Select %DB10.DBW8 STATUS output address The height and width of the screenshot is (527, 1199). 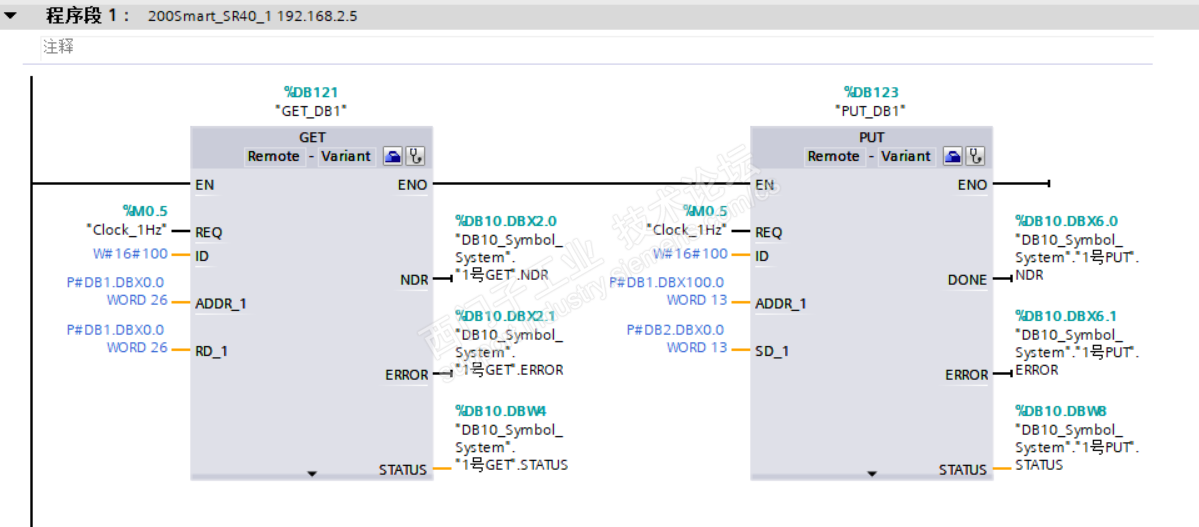[1059, 410]
